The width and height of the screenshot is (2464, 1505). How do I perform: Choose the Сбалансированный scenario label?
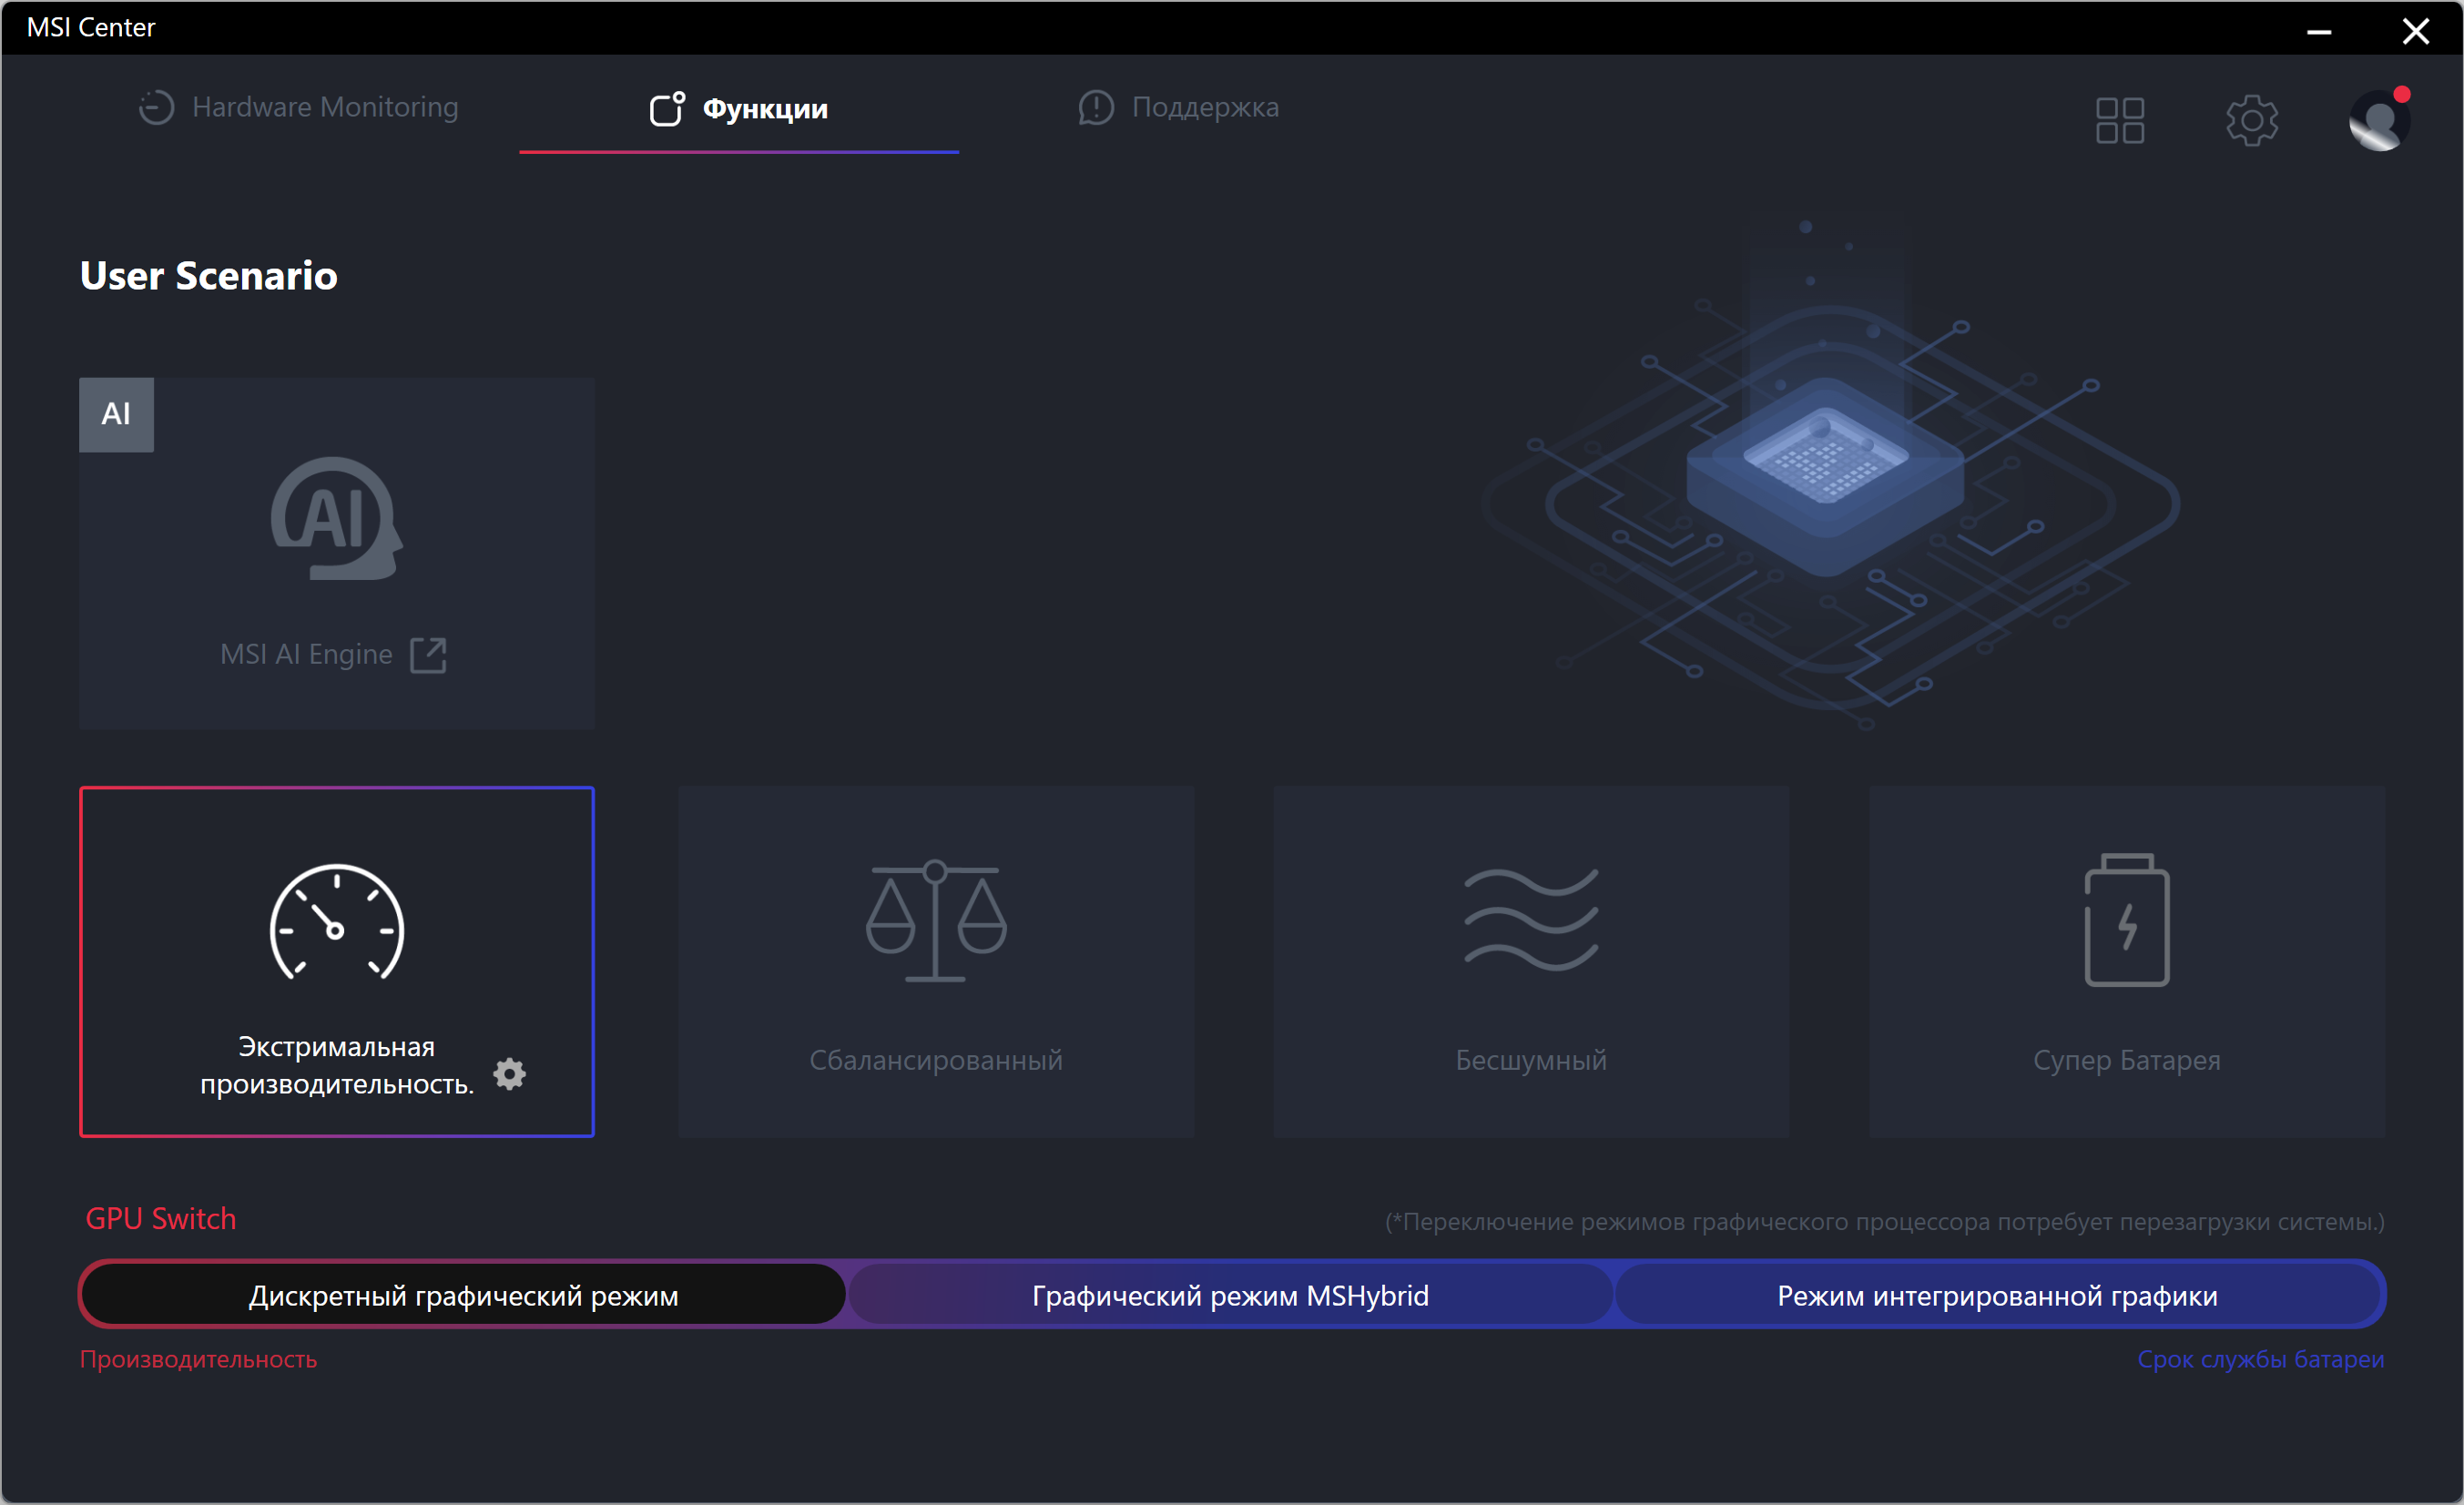point(935,1059)
